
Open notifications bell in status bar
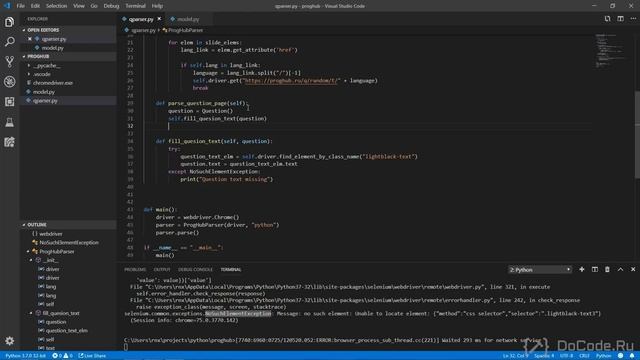tap(632, 356)
